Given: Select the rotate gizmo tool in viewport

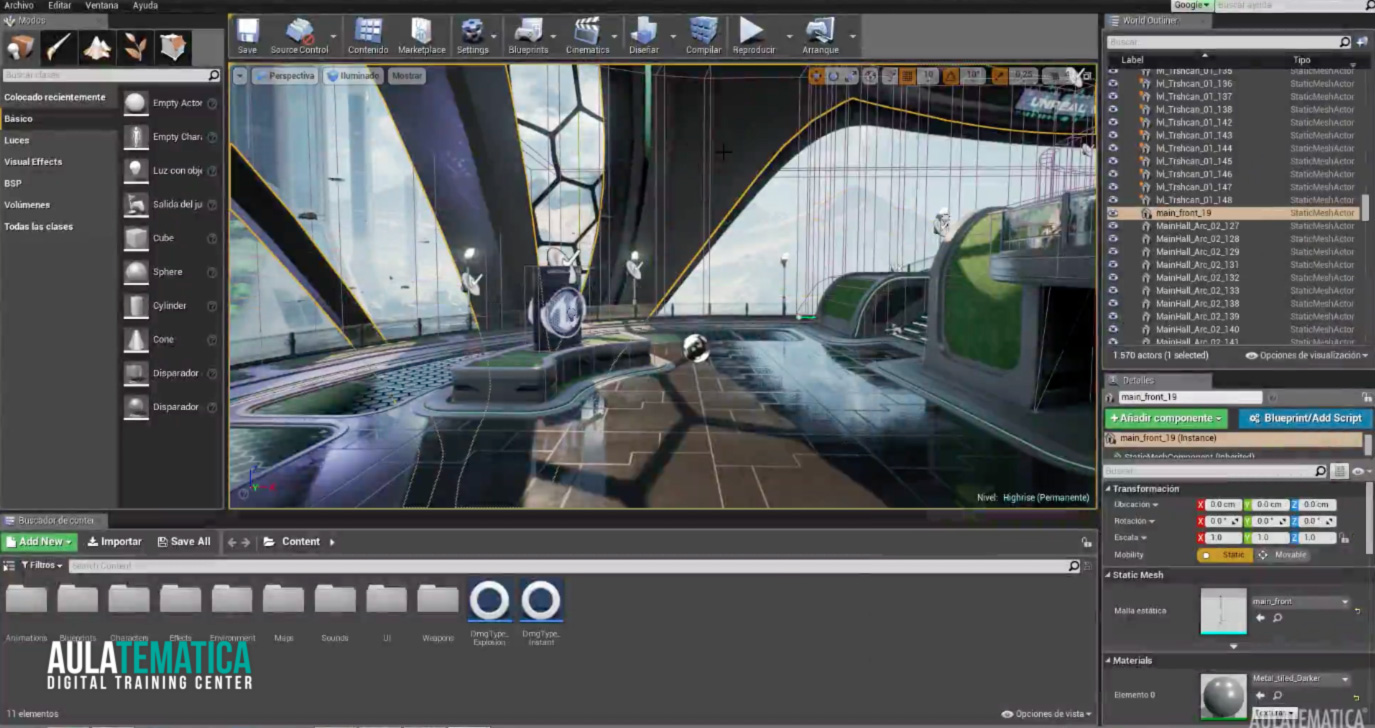Looking at the screenshot, I should pyautogui.click(x=834, y=76).
